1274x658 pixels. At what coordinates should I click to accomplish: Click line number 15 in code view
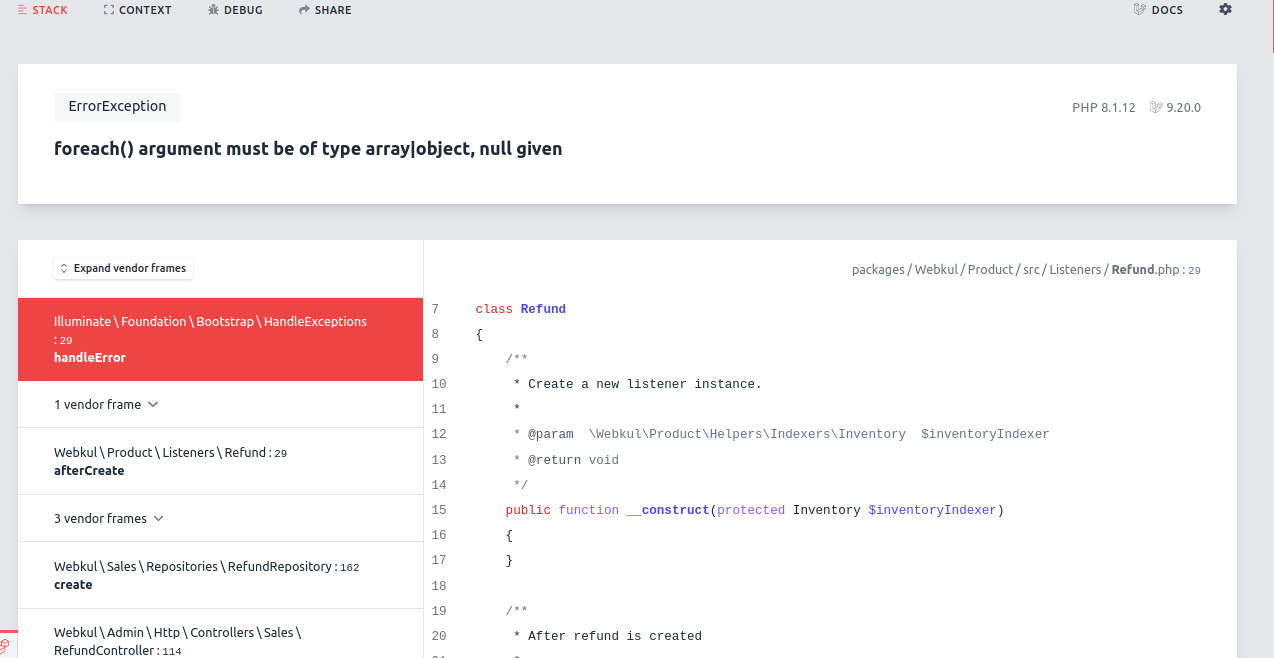click(439, 510)
